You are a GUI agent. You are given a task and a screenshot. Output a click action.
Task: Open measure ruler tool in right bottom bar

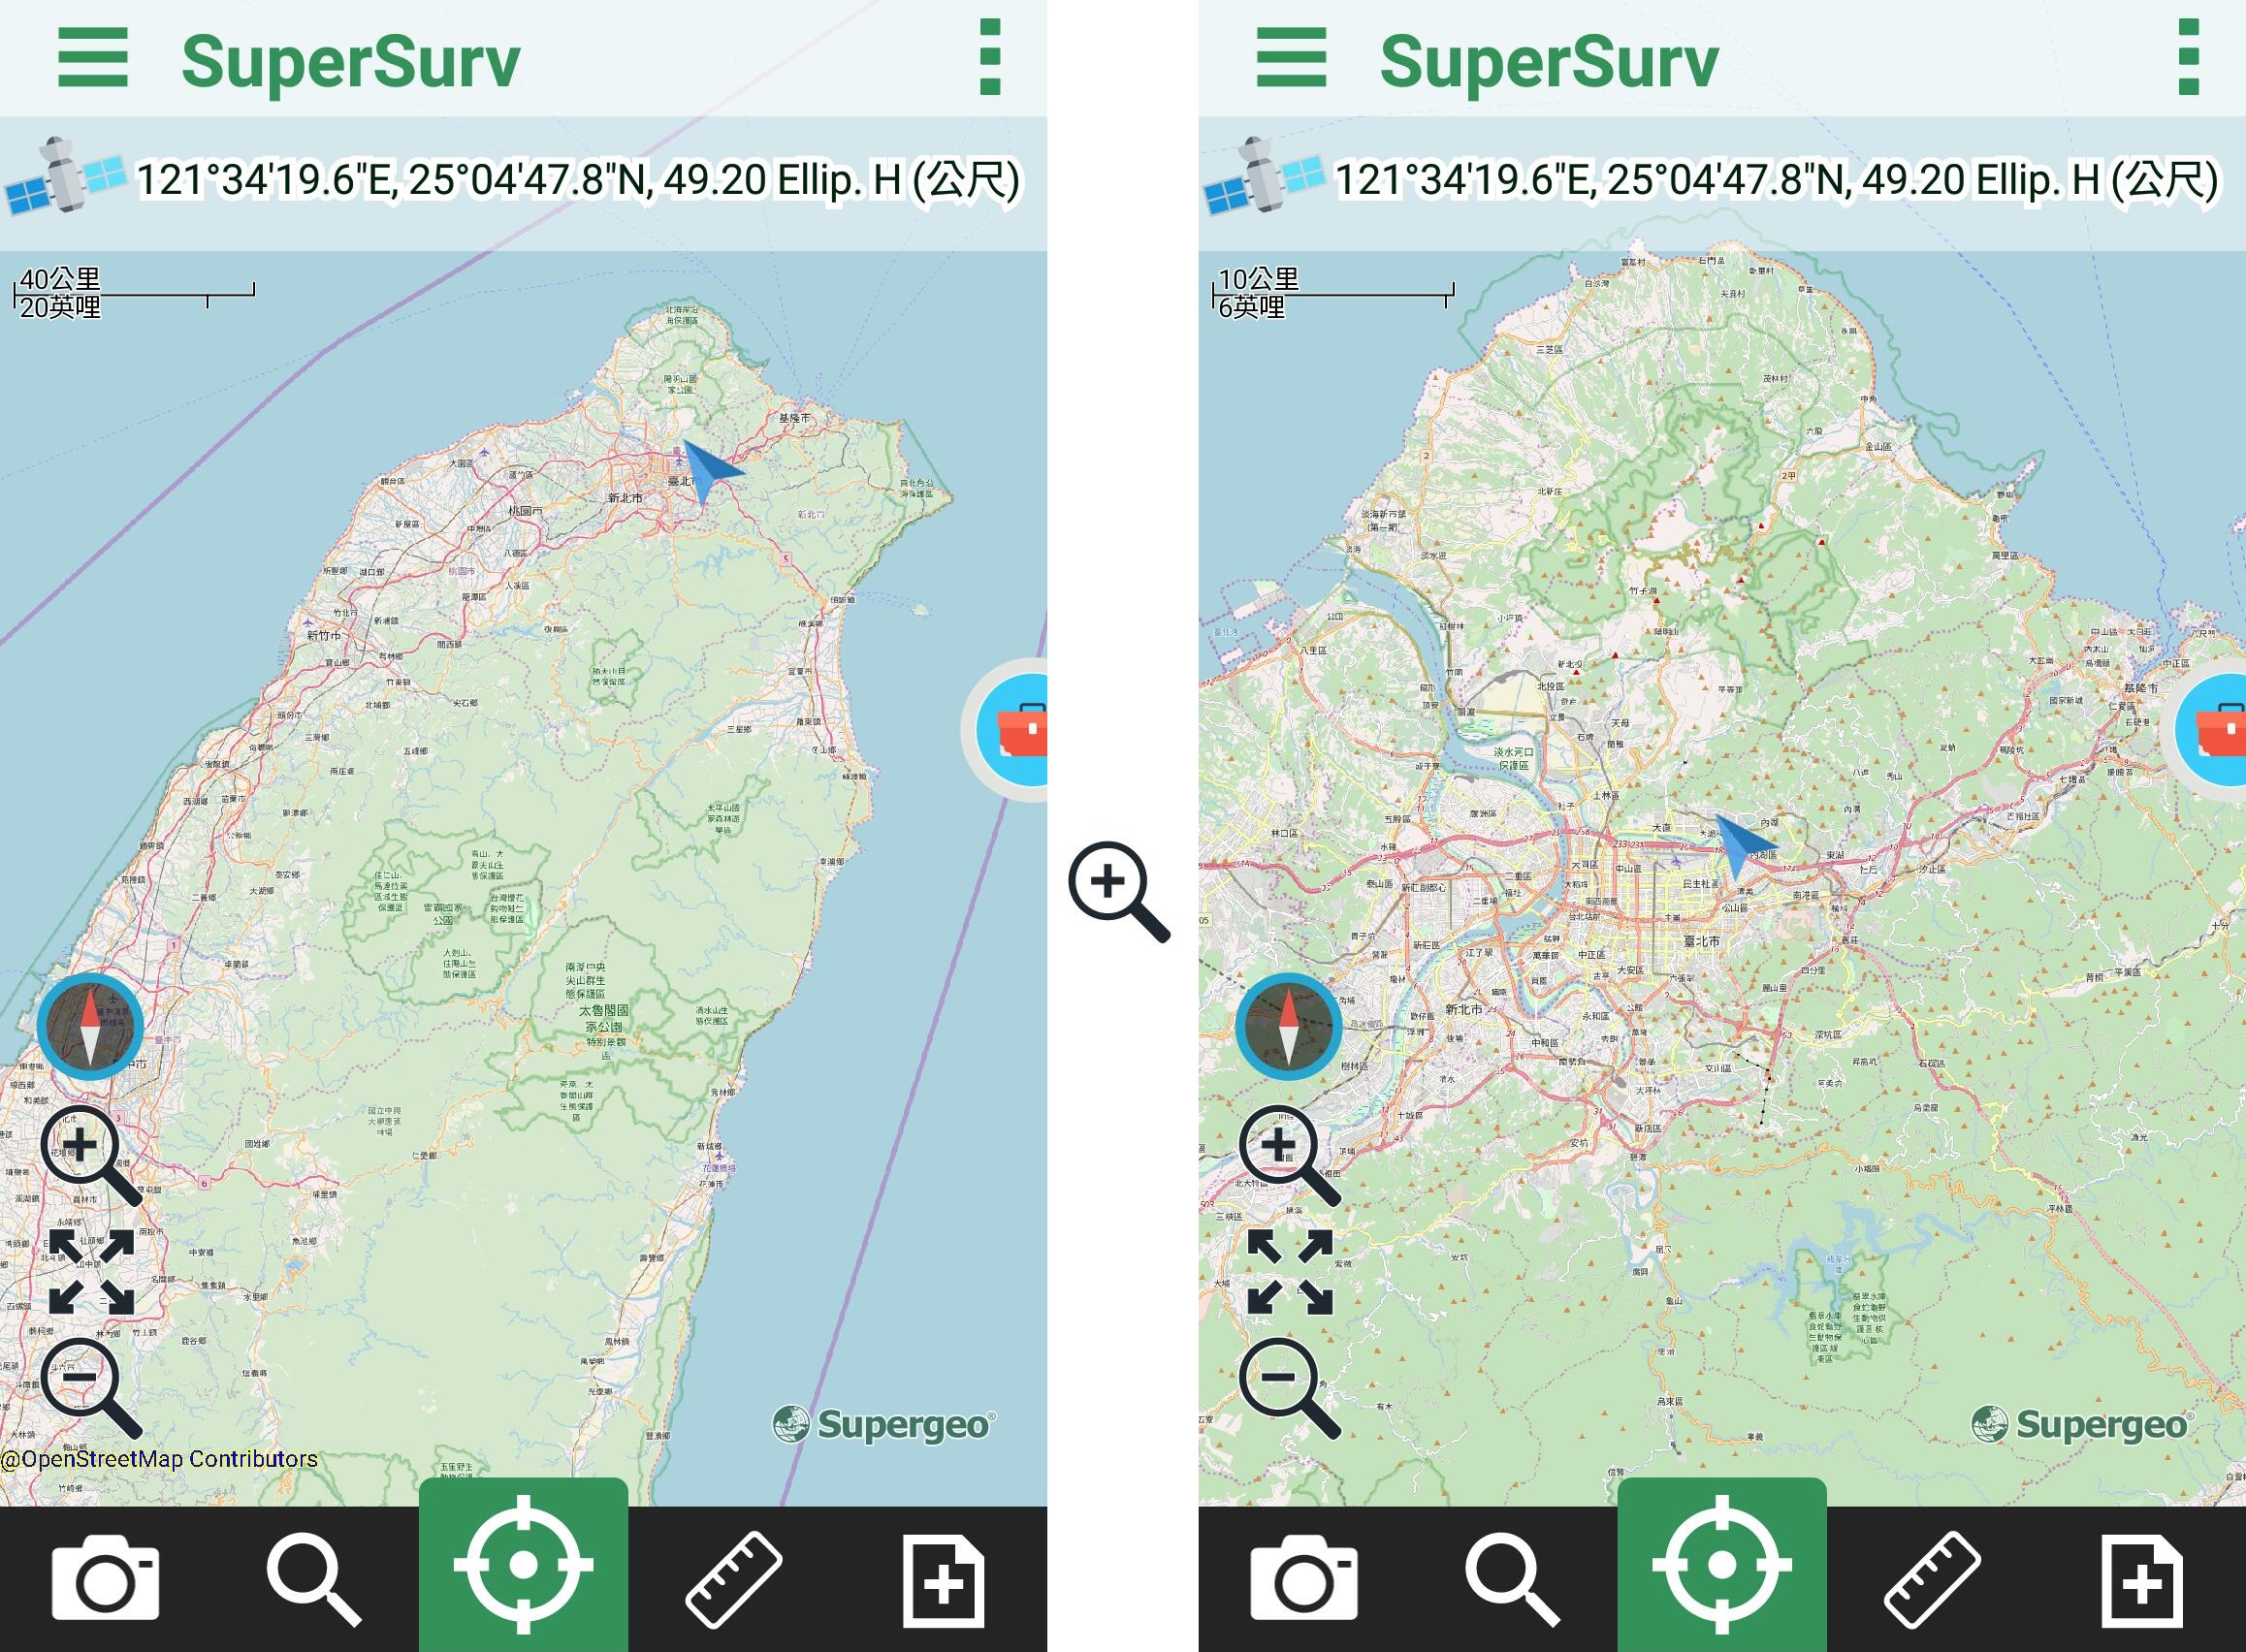tap(1932, 1581)
